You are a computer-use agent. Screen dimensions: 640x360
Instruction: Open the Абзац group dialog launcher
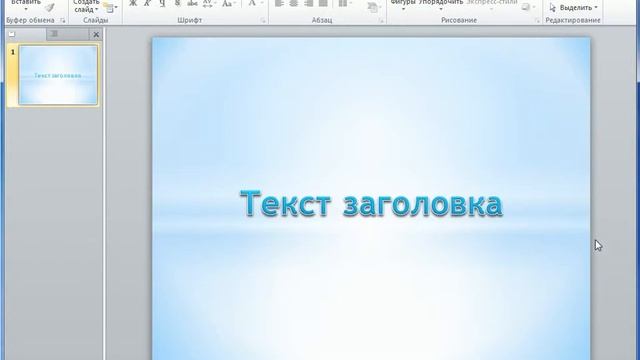click(382, 20)
